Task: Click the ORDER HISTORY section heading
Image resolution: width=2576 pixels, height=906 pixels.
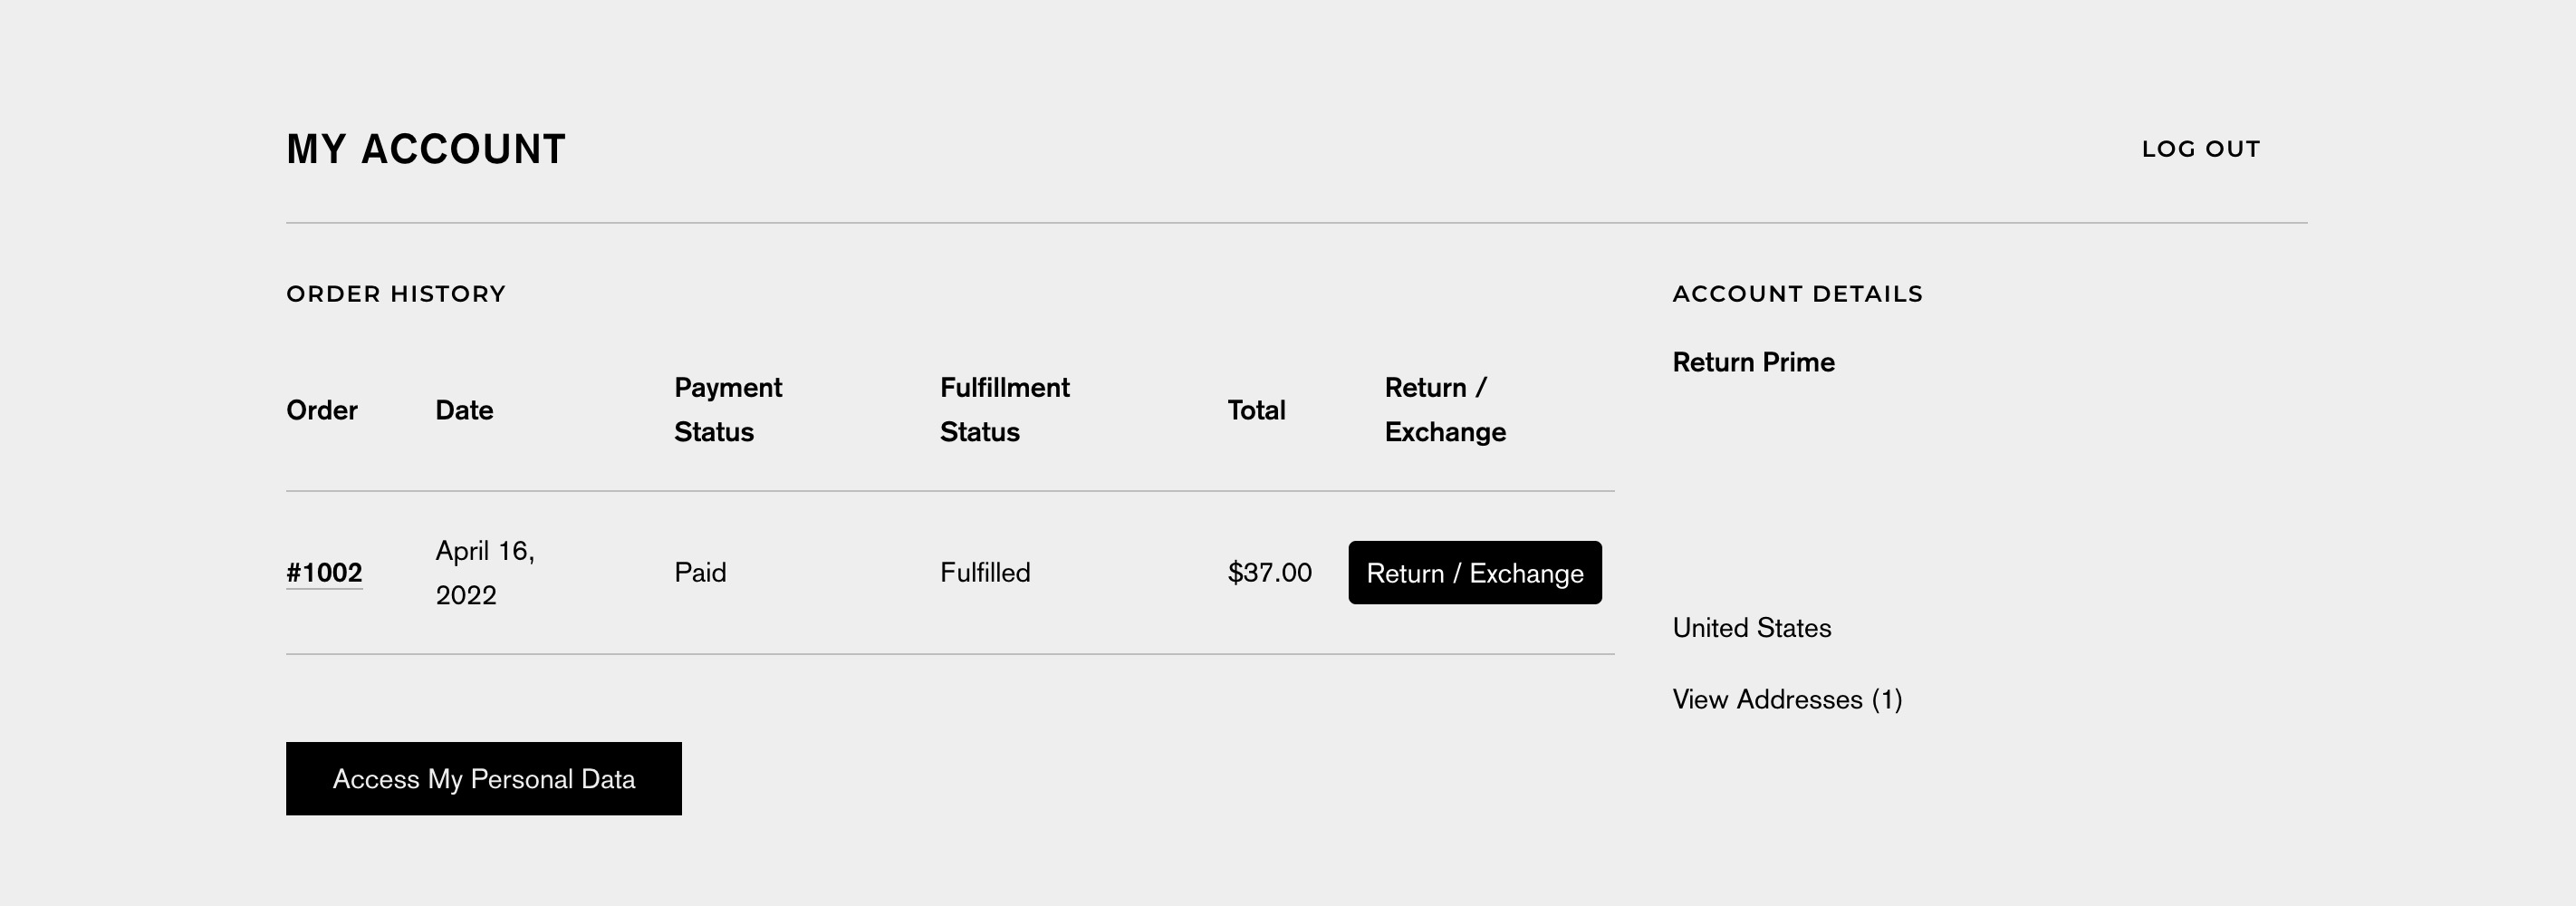Action: point(396,294)
